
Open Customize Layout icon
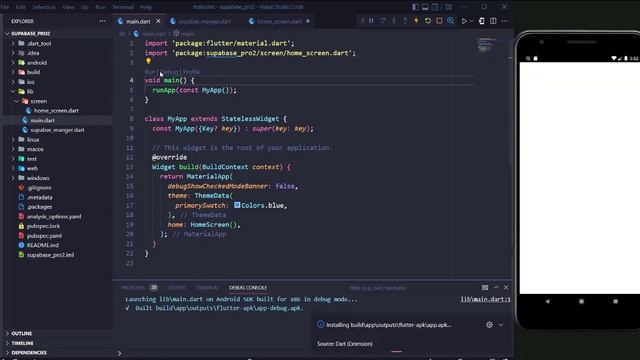tap(448, 7)
